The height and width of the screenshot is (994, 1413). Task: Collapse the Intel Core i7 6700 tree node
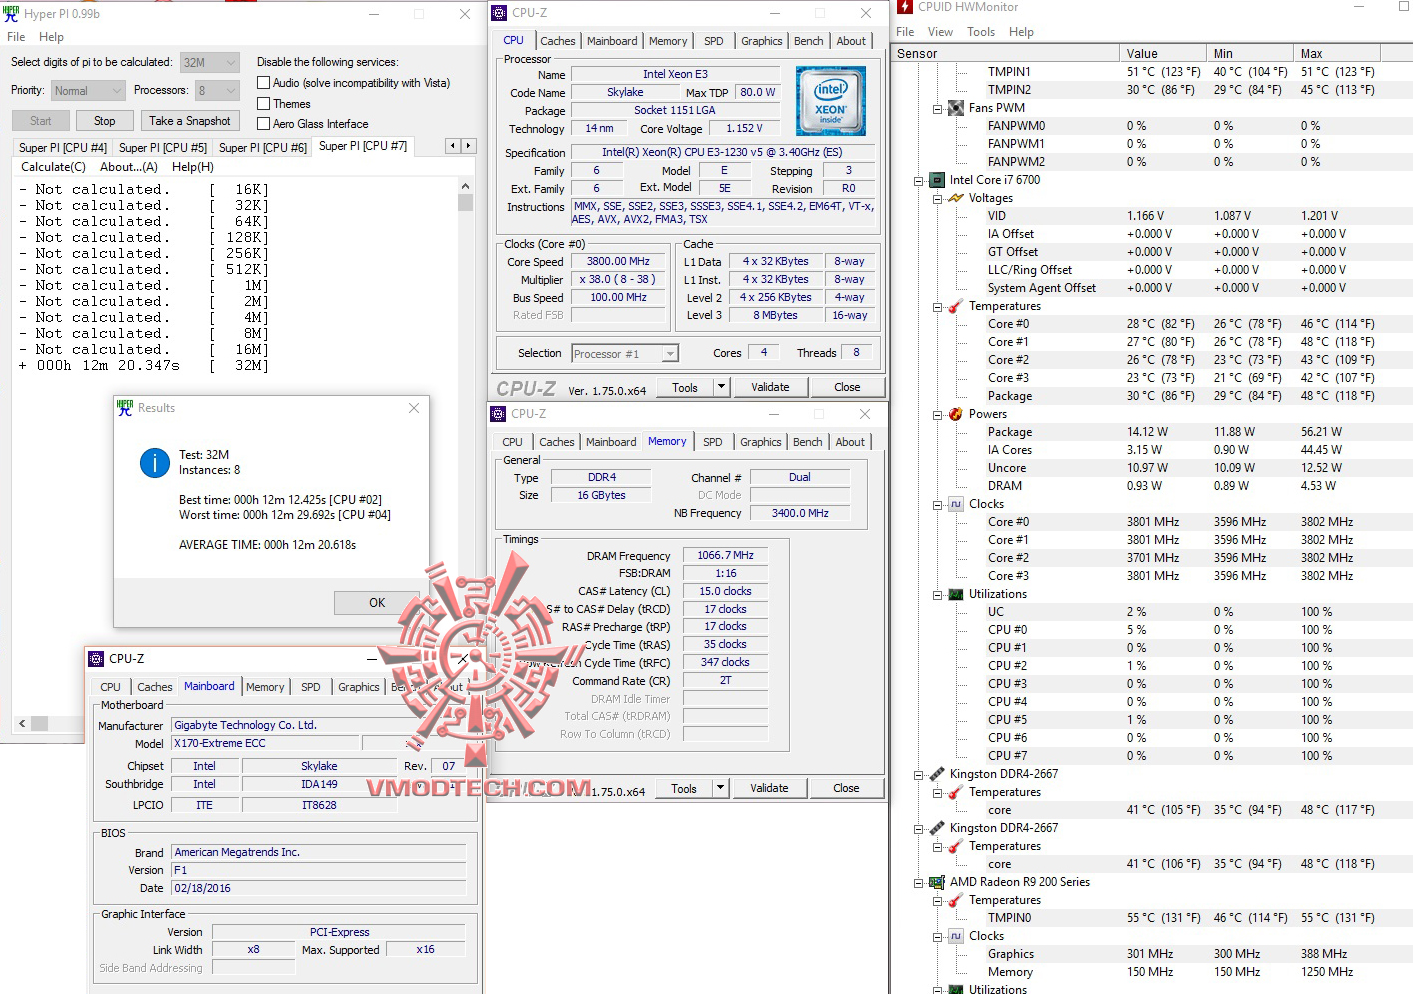coord(918,180)
